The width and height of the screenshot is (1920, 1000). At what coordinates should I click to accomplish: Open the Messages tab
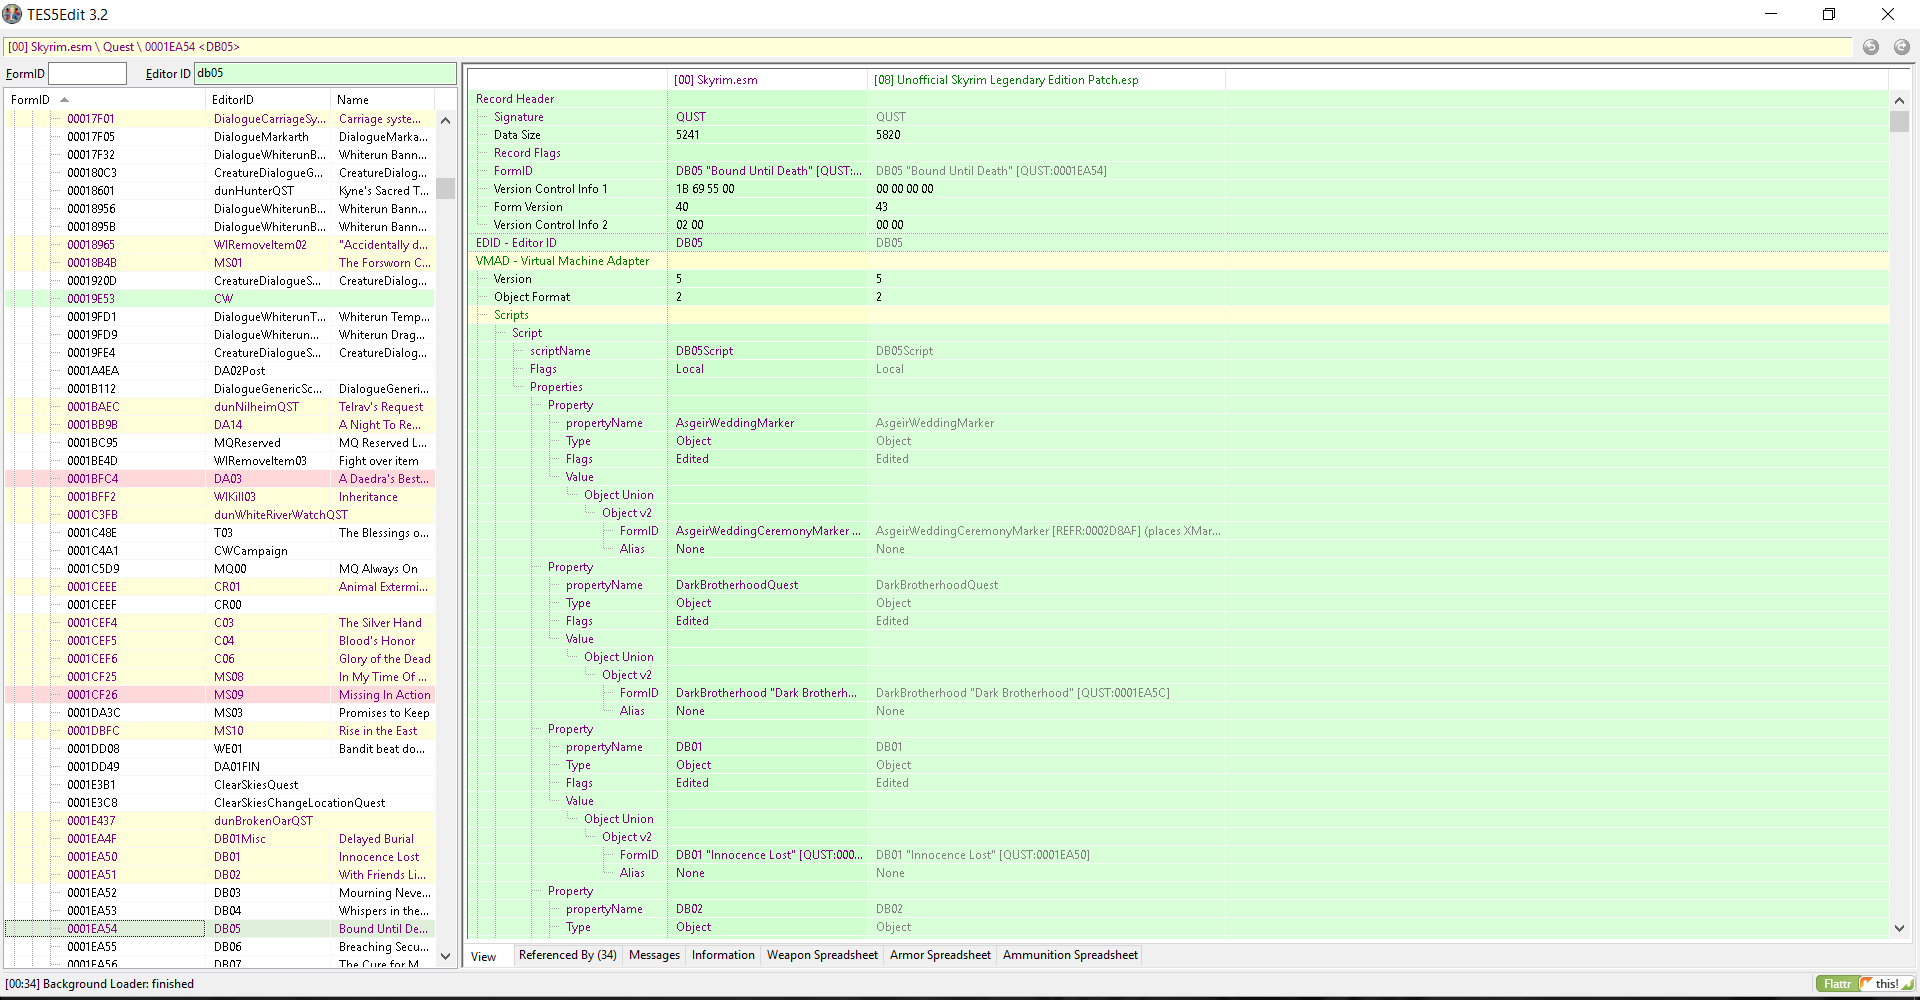click(x=654, y=955)
